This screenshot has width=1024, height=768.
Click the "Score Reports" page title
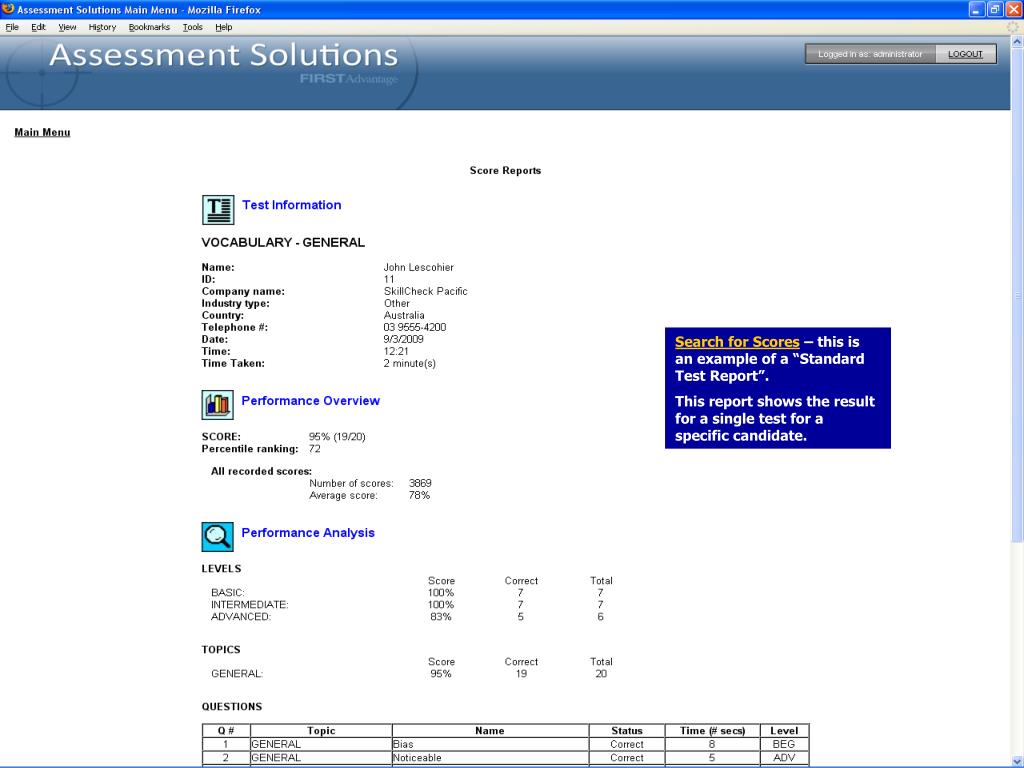pos(505,170)
